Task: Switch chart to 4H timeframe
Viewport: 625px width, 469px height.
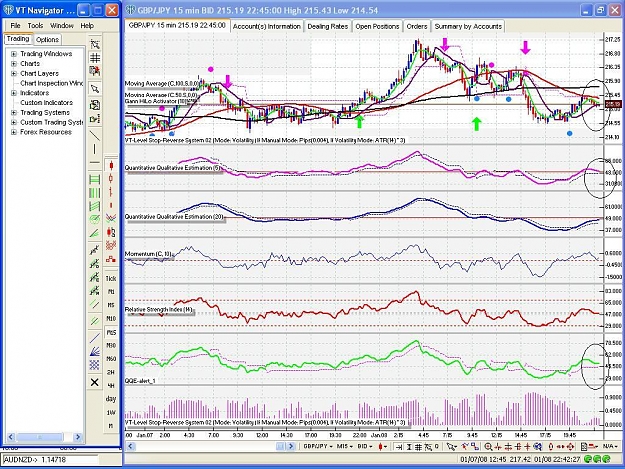Action: pyautogui.click(x=111, y=385)
